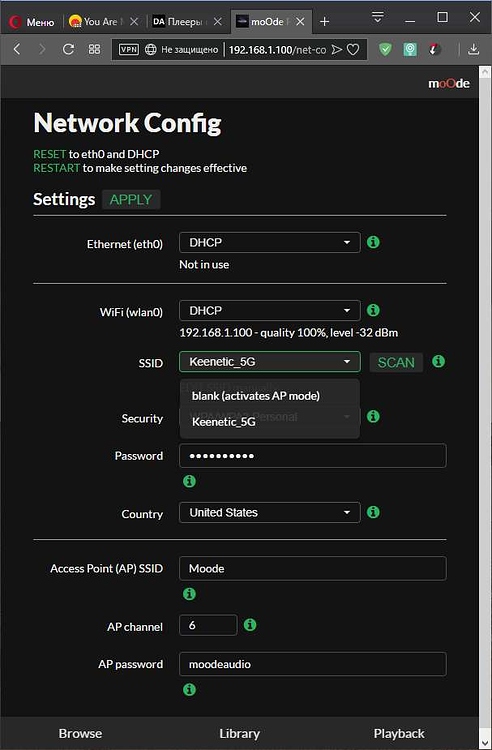Screen dimensions: 492x750
Task: Send page to My Flow
Action: click(337, 49)
